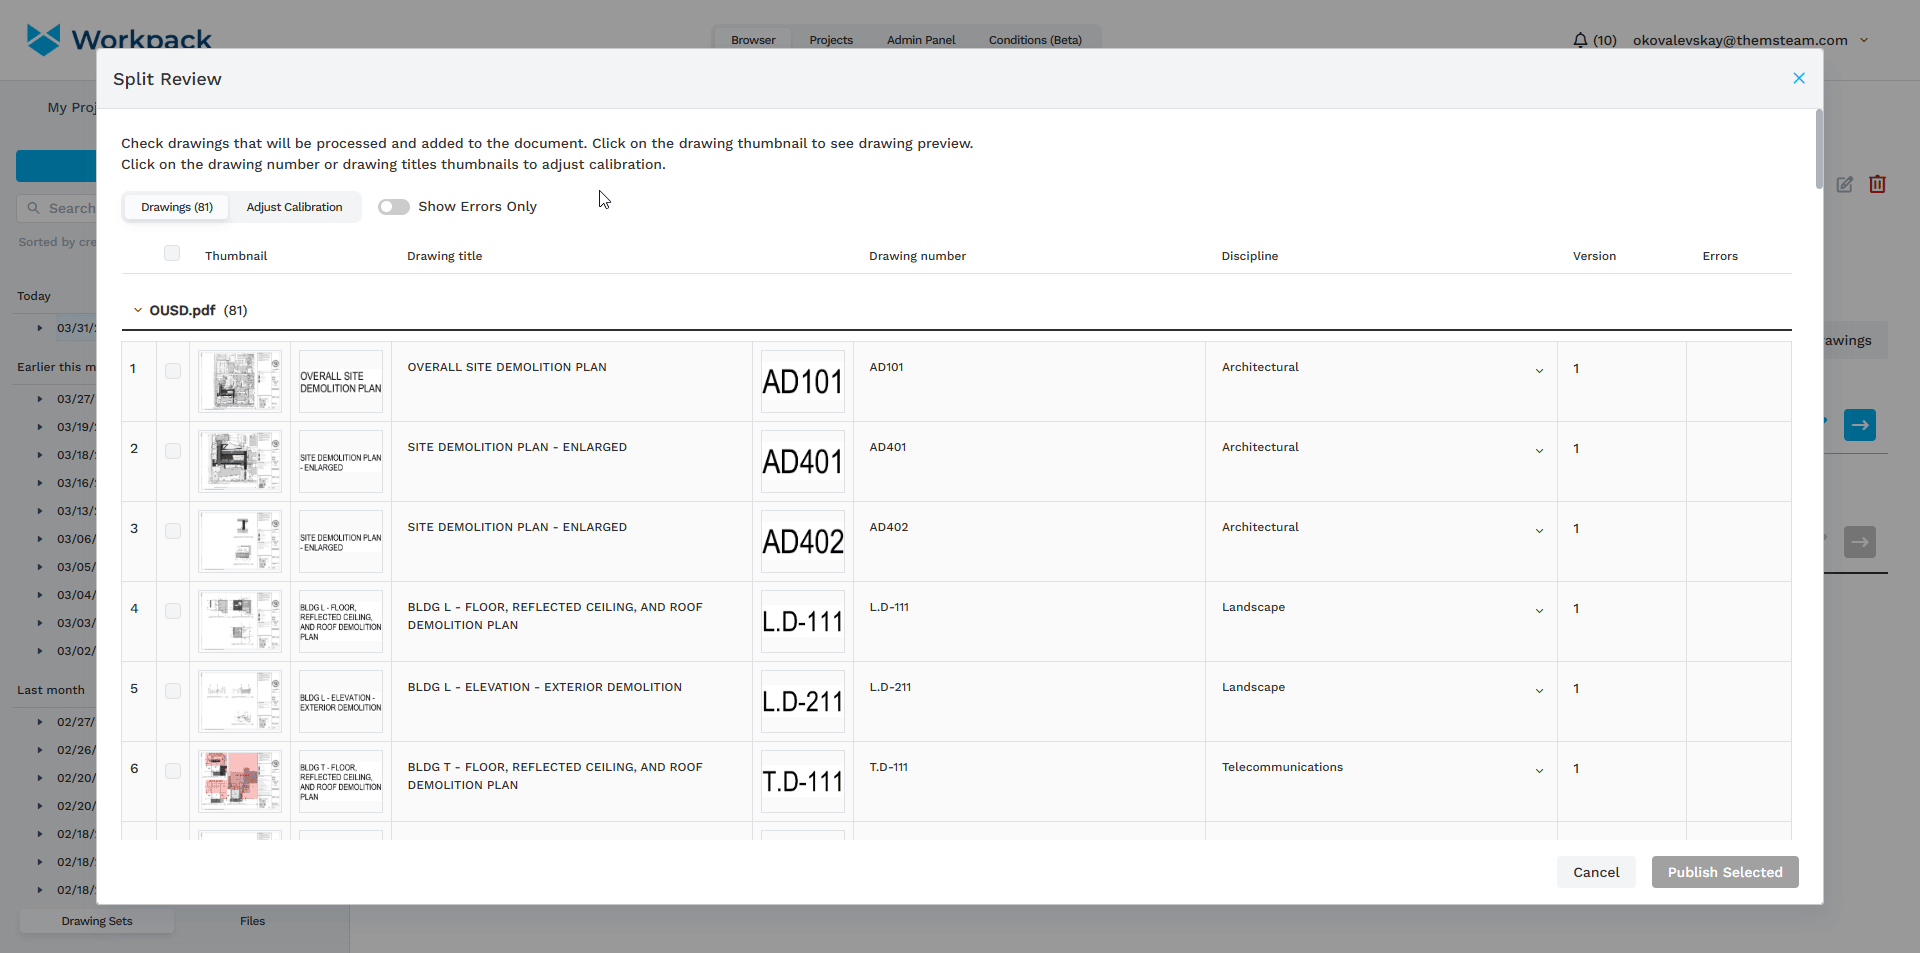This screenshot has width=1920, height=953.
Task: Open the discipline dropdown for AD101
Action: coord(1538,371)
